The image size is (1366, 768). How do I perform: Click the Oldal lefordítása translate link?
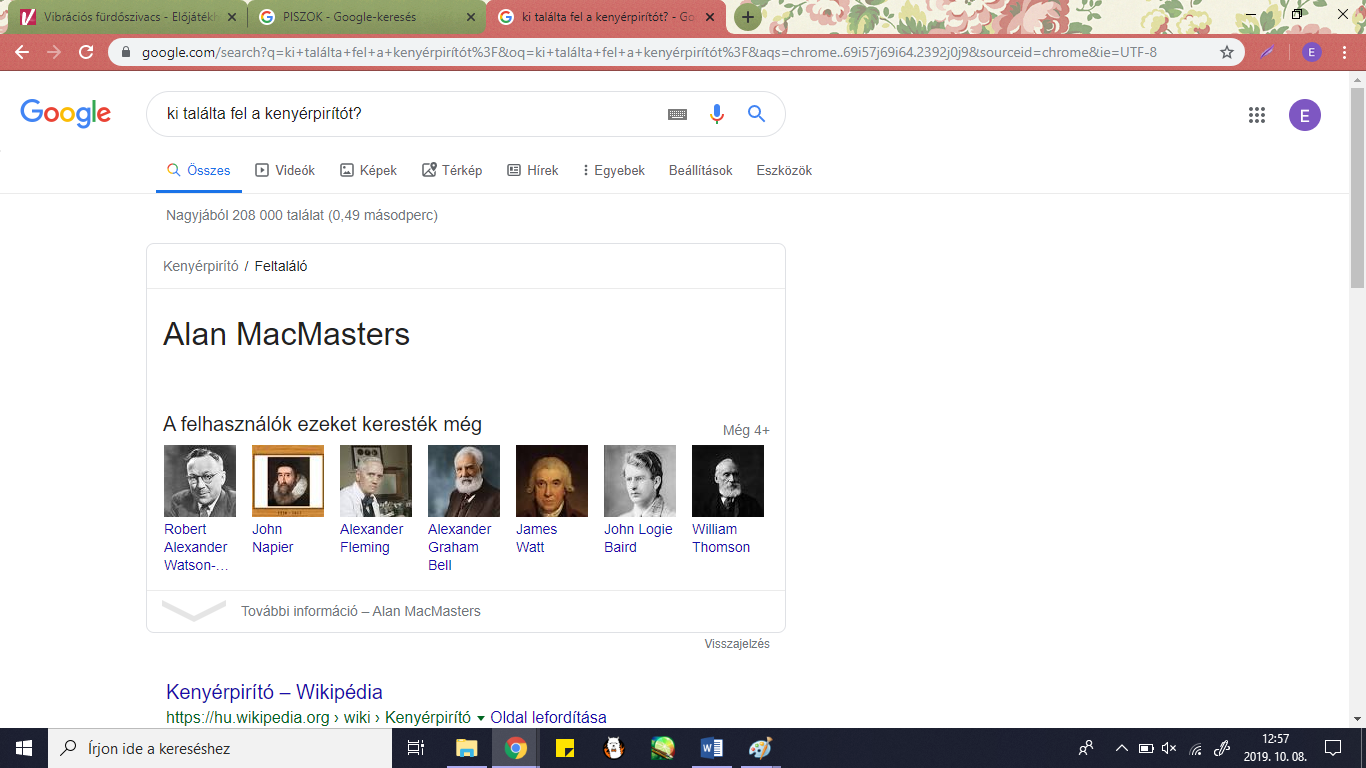click(548, 718)
